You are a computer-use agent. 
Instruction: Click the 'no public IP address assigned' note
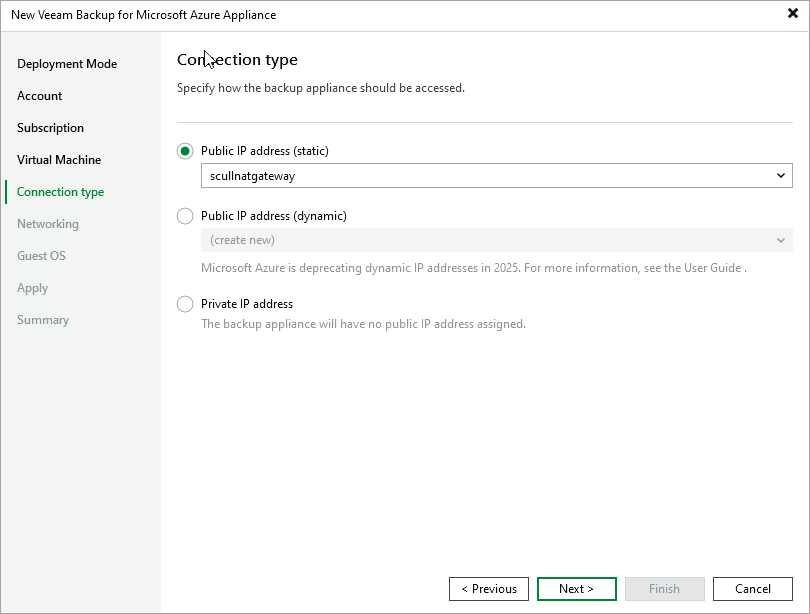363,324
